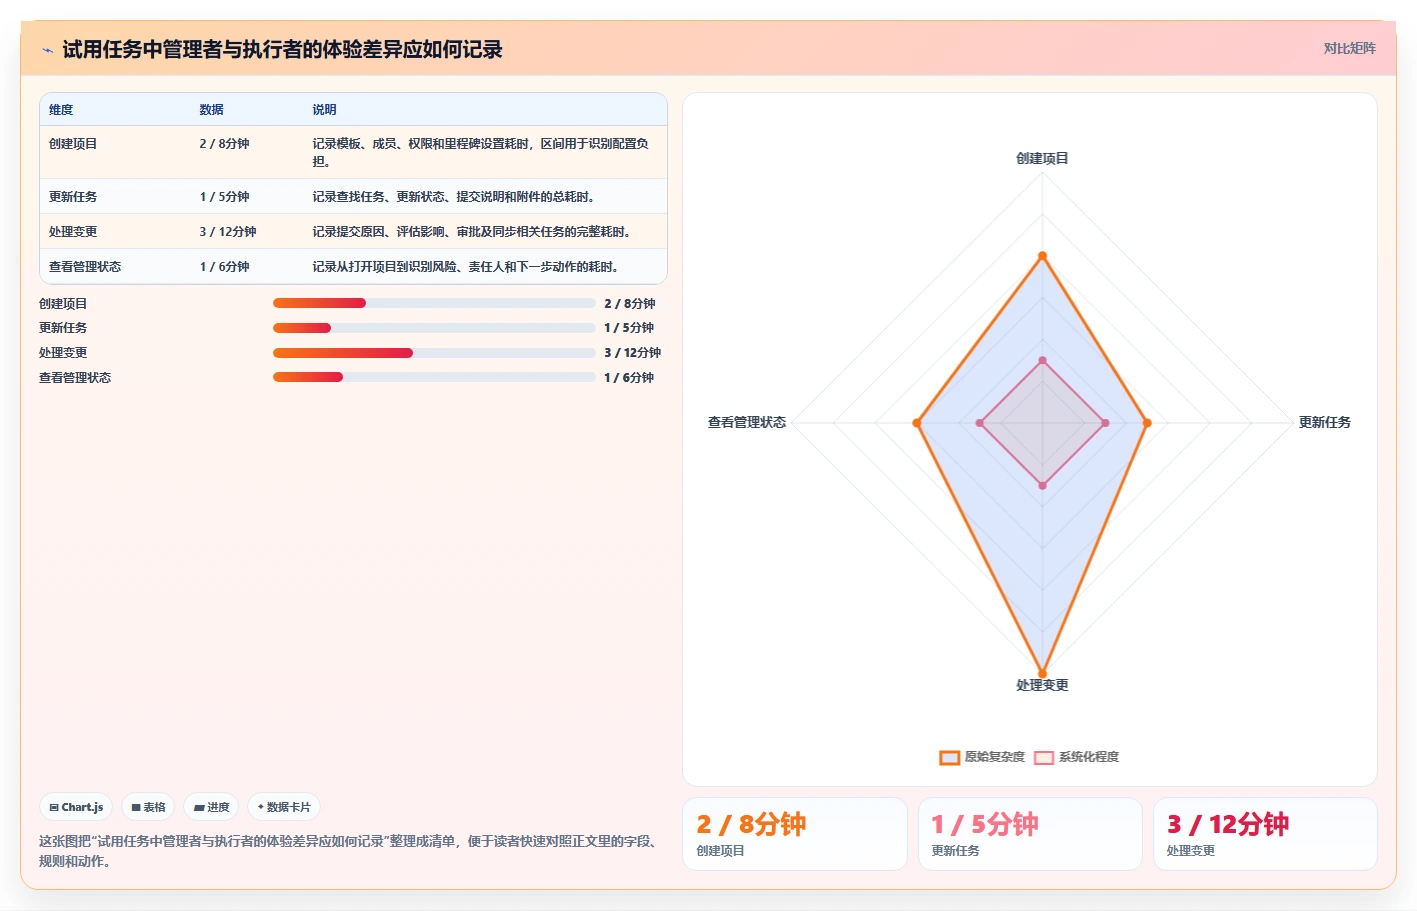Open the 2 / 8分钟 创建项目 data card
The image size is (1417, 911).
pyautogui.click(x=795, y=834)
